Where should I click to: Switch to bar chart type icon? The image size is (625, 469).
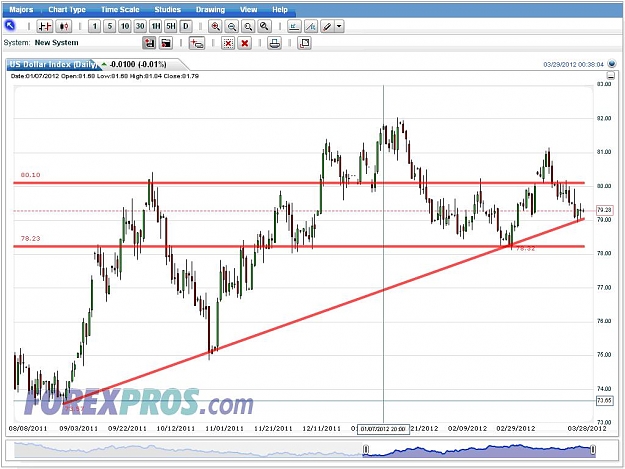[x=45, y=27]
